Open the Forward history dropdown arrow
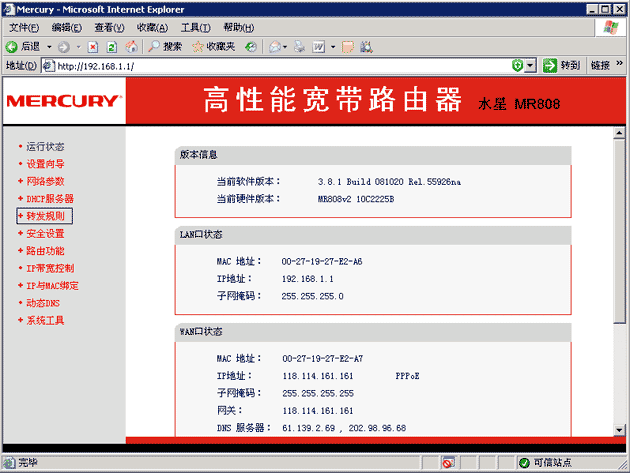 pos(79,47)
